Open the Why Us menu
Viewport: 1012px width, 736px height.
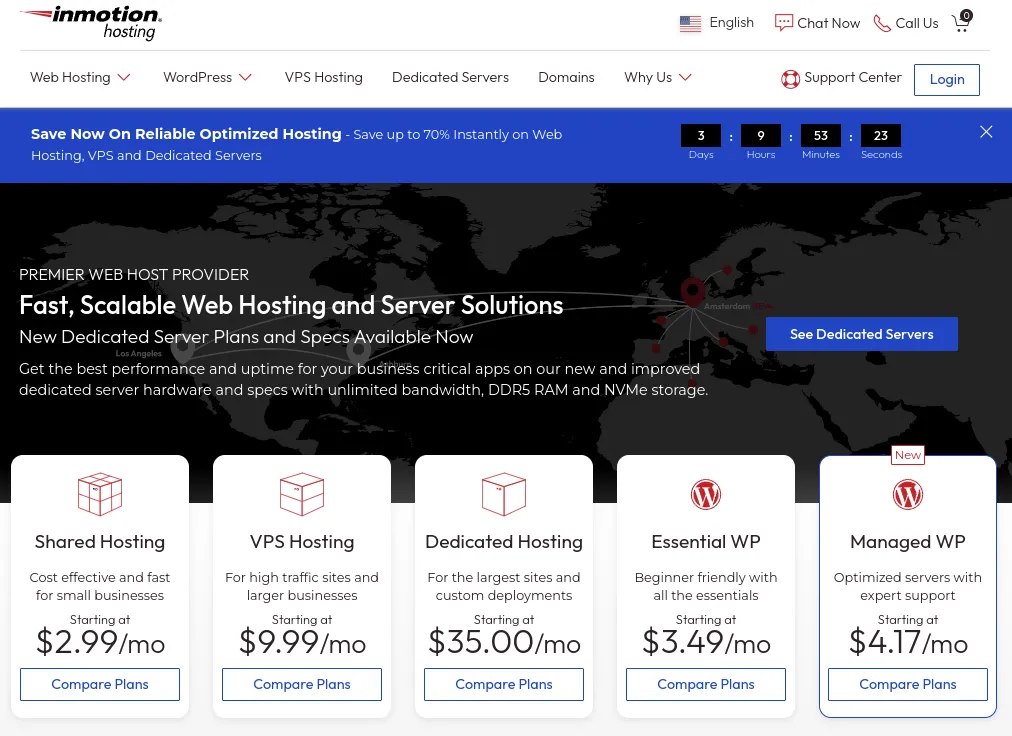(x=648, y=77)
